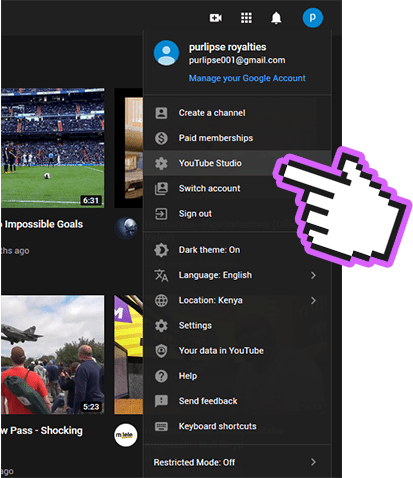Click the create video camera icon
The height and width of the screenshot is (478, 413).
(216, 18)
